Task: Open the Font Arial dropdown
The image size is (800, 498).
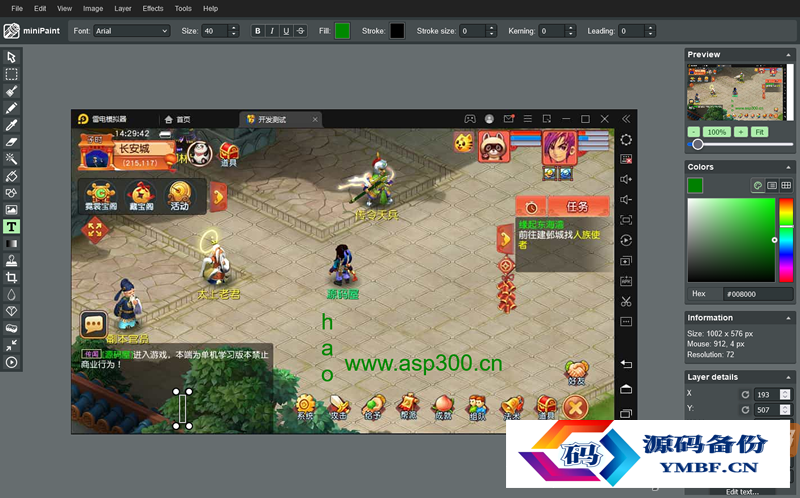Action: (x=132, y=31)
